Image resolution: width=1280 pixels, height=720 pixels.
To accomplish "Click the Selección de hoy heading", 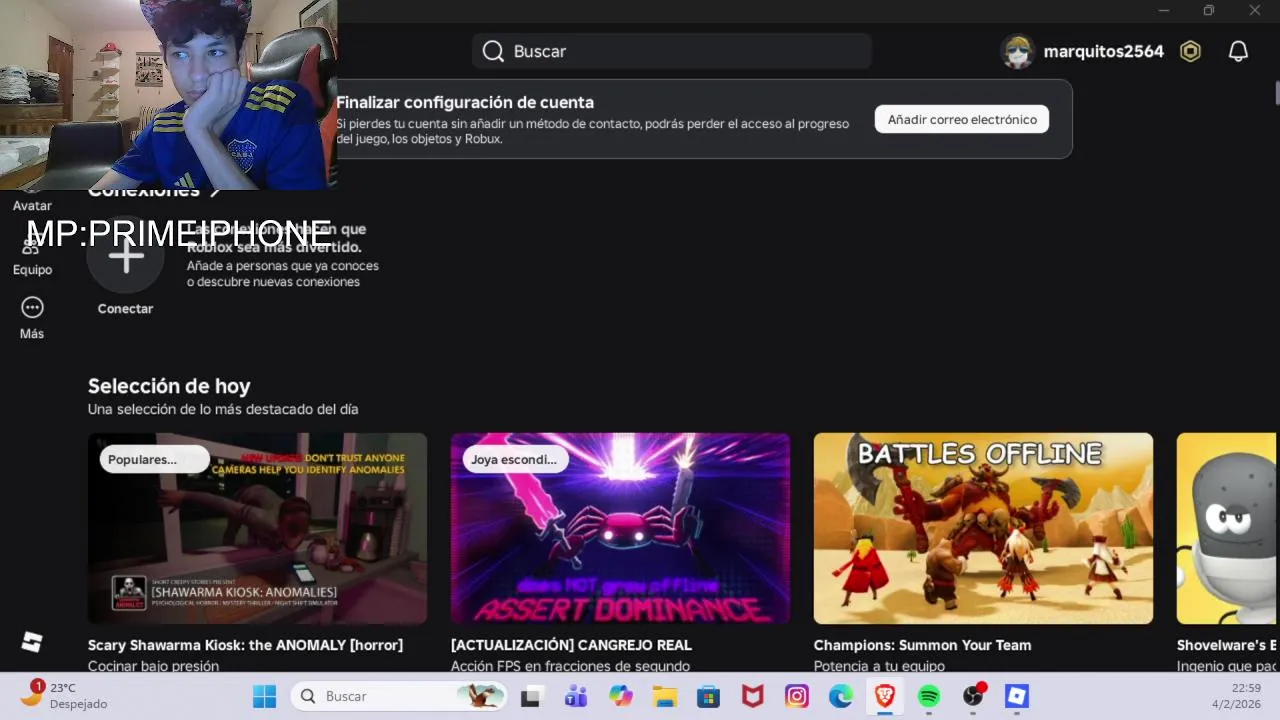I will coord(169,386).
